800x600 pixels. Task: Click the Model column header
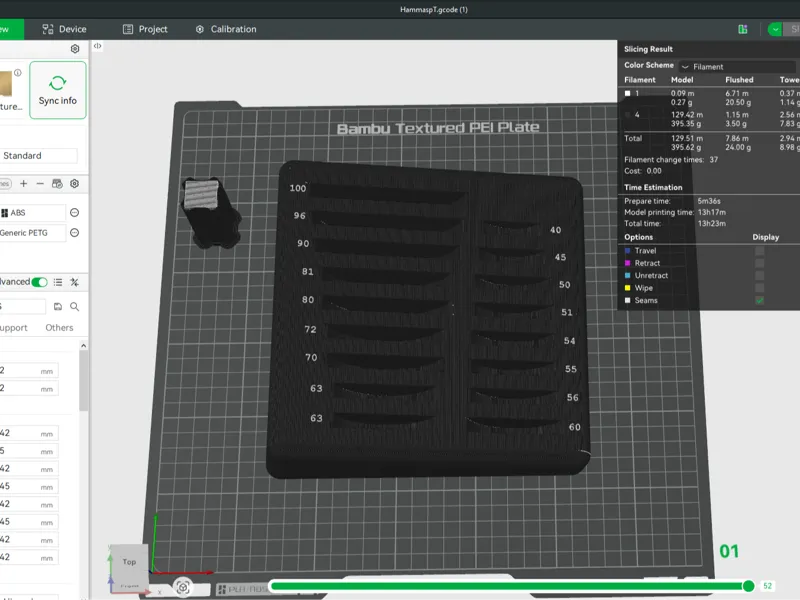point(682,80)
